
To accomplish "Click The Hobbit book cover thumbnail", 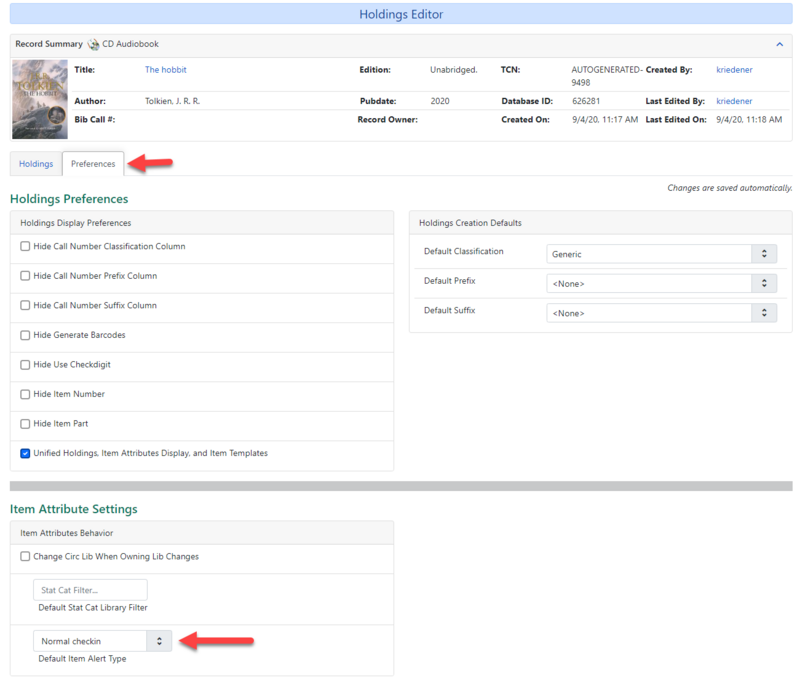I will pos(40,99).
